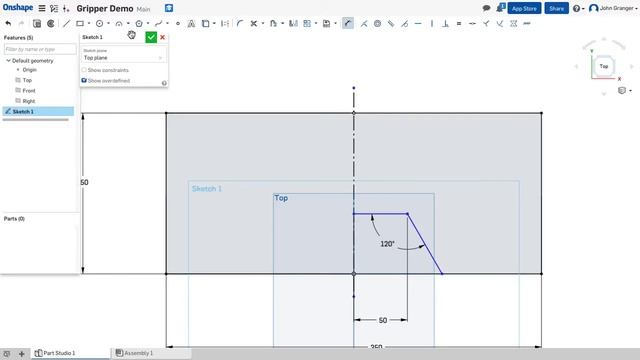Apply the Concentric constraint
Screen dimensions: 640x360
[378, 24]
